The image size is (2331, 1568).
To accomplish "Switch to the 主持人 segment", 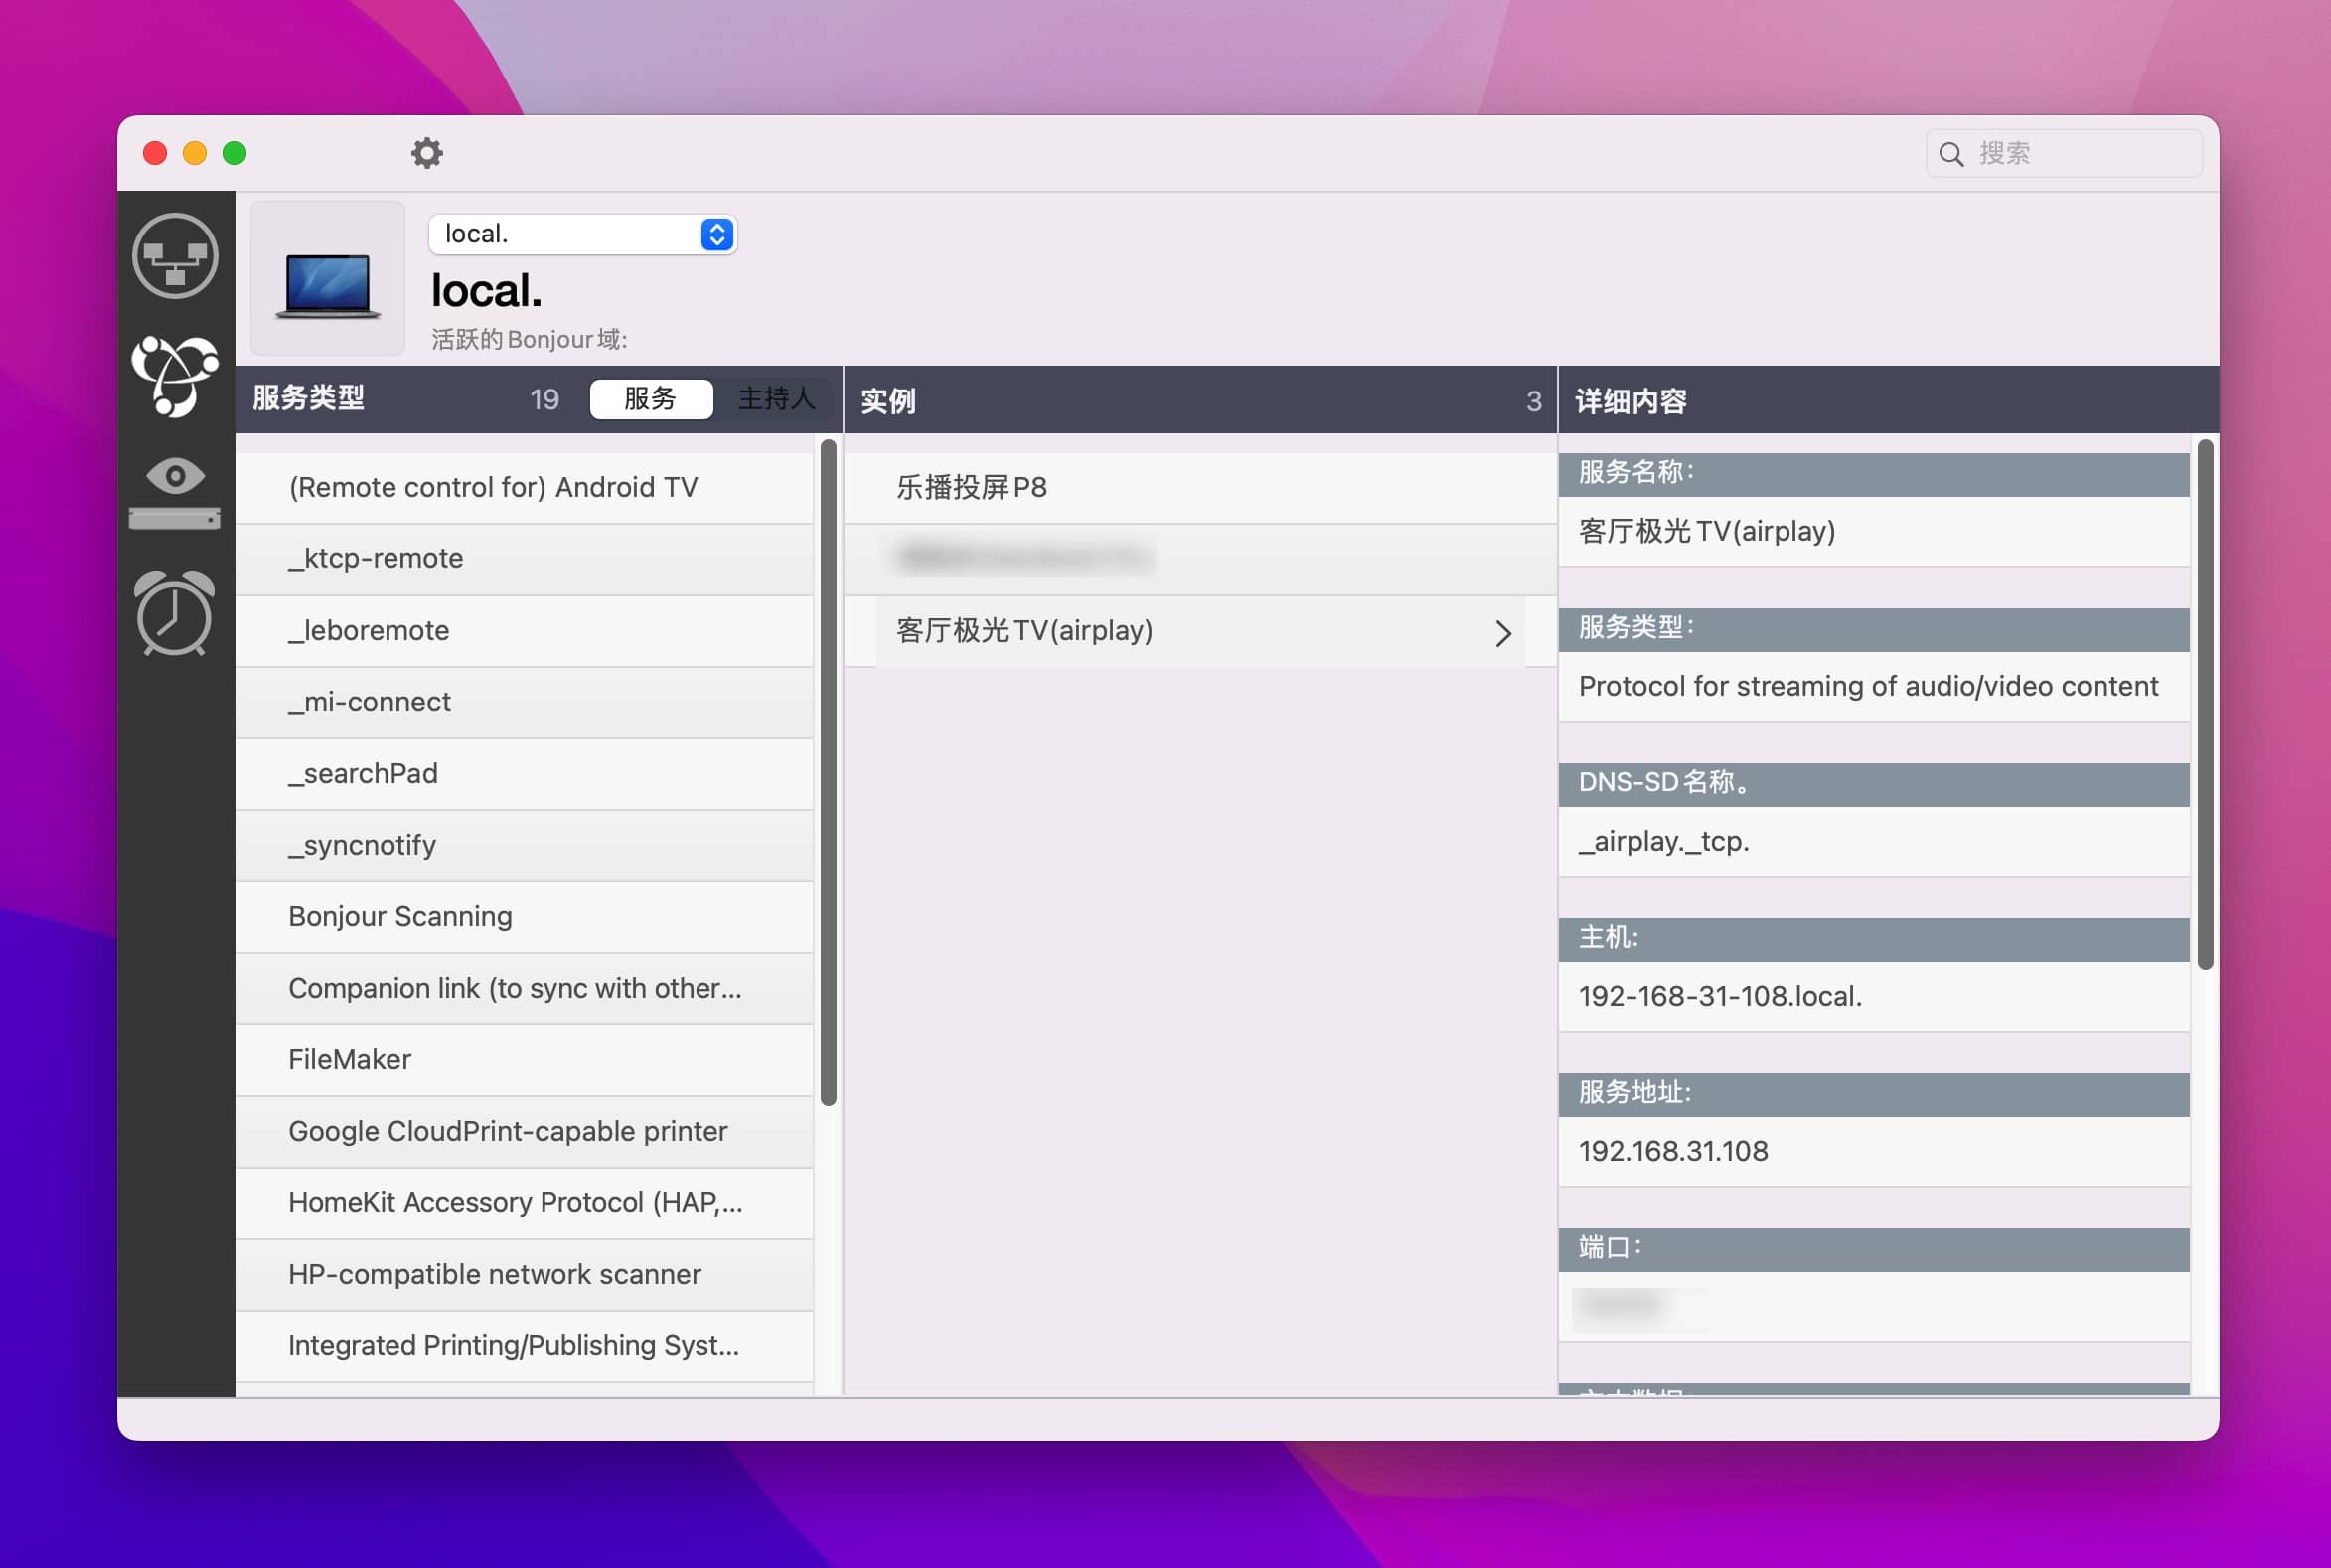I will (776, 399).
